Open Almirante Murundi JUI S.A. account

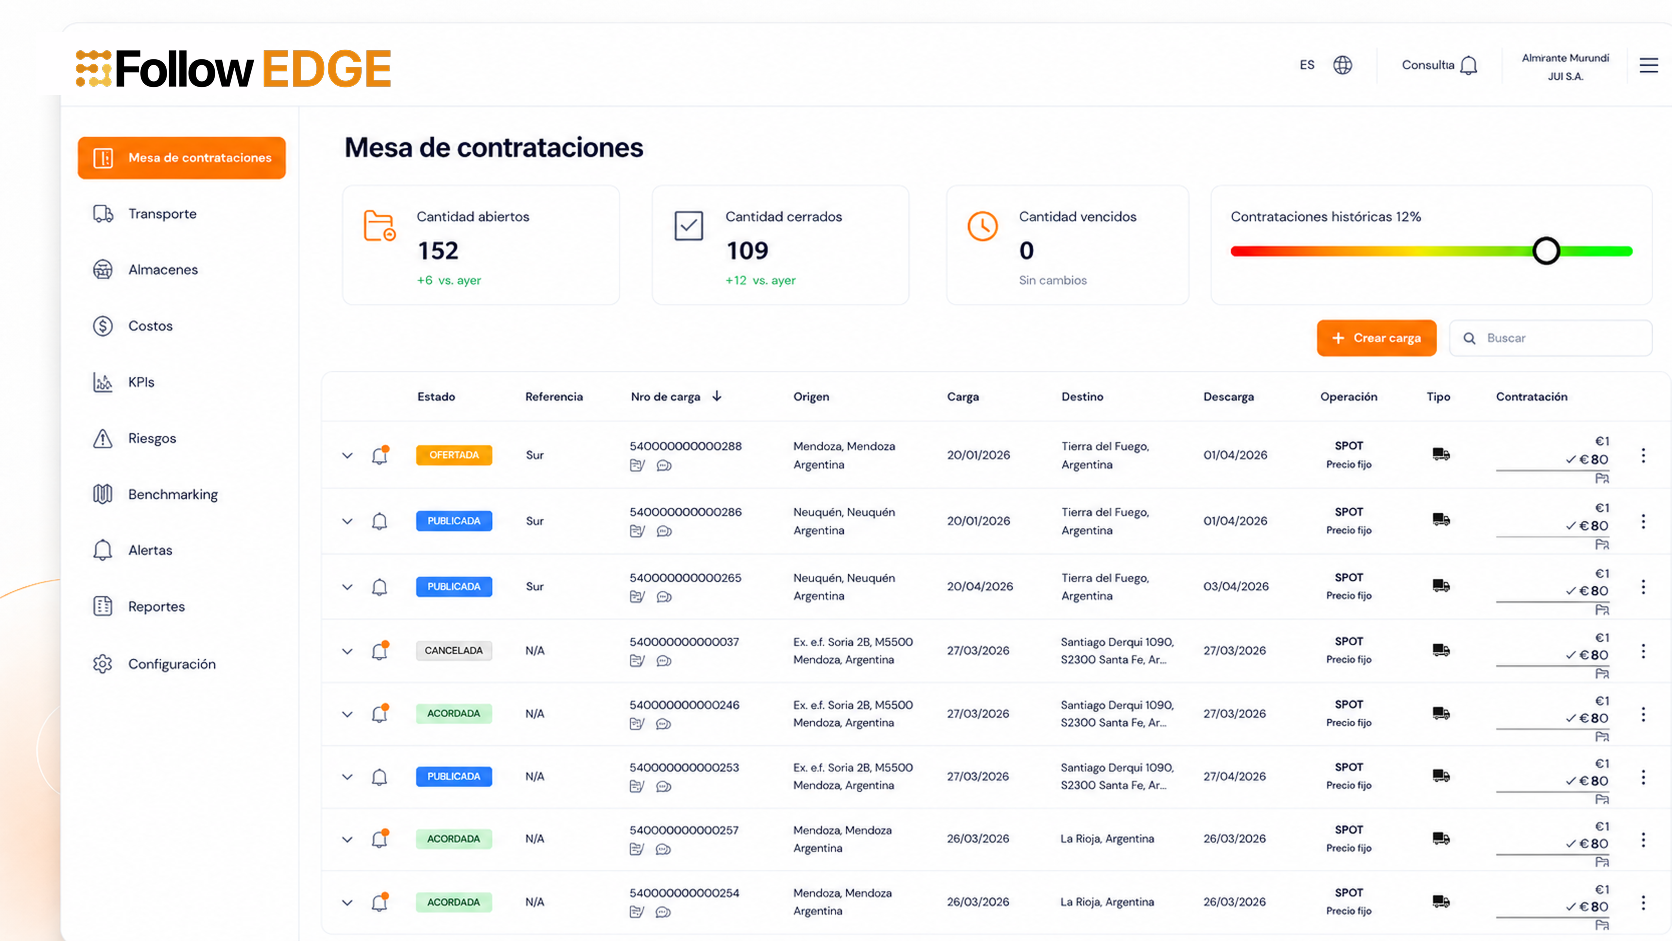pyautogui.click(x=1565, y=67)
